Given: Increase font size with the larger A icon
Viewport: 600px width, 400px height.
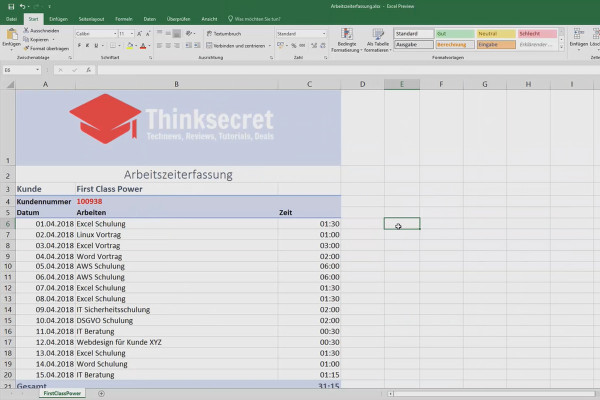Looking at the screenshot, I should 139,34.
